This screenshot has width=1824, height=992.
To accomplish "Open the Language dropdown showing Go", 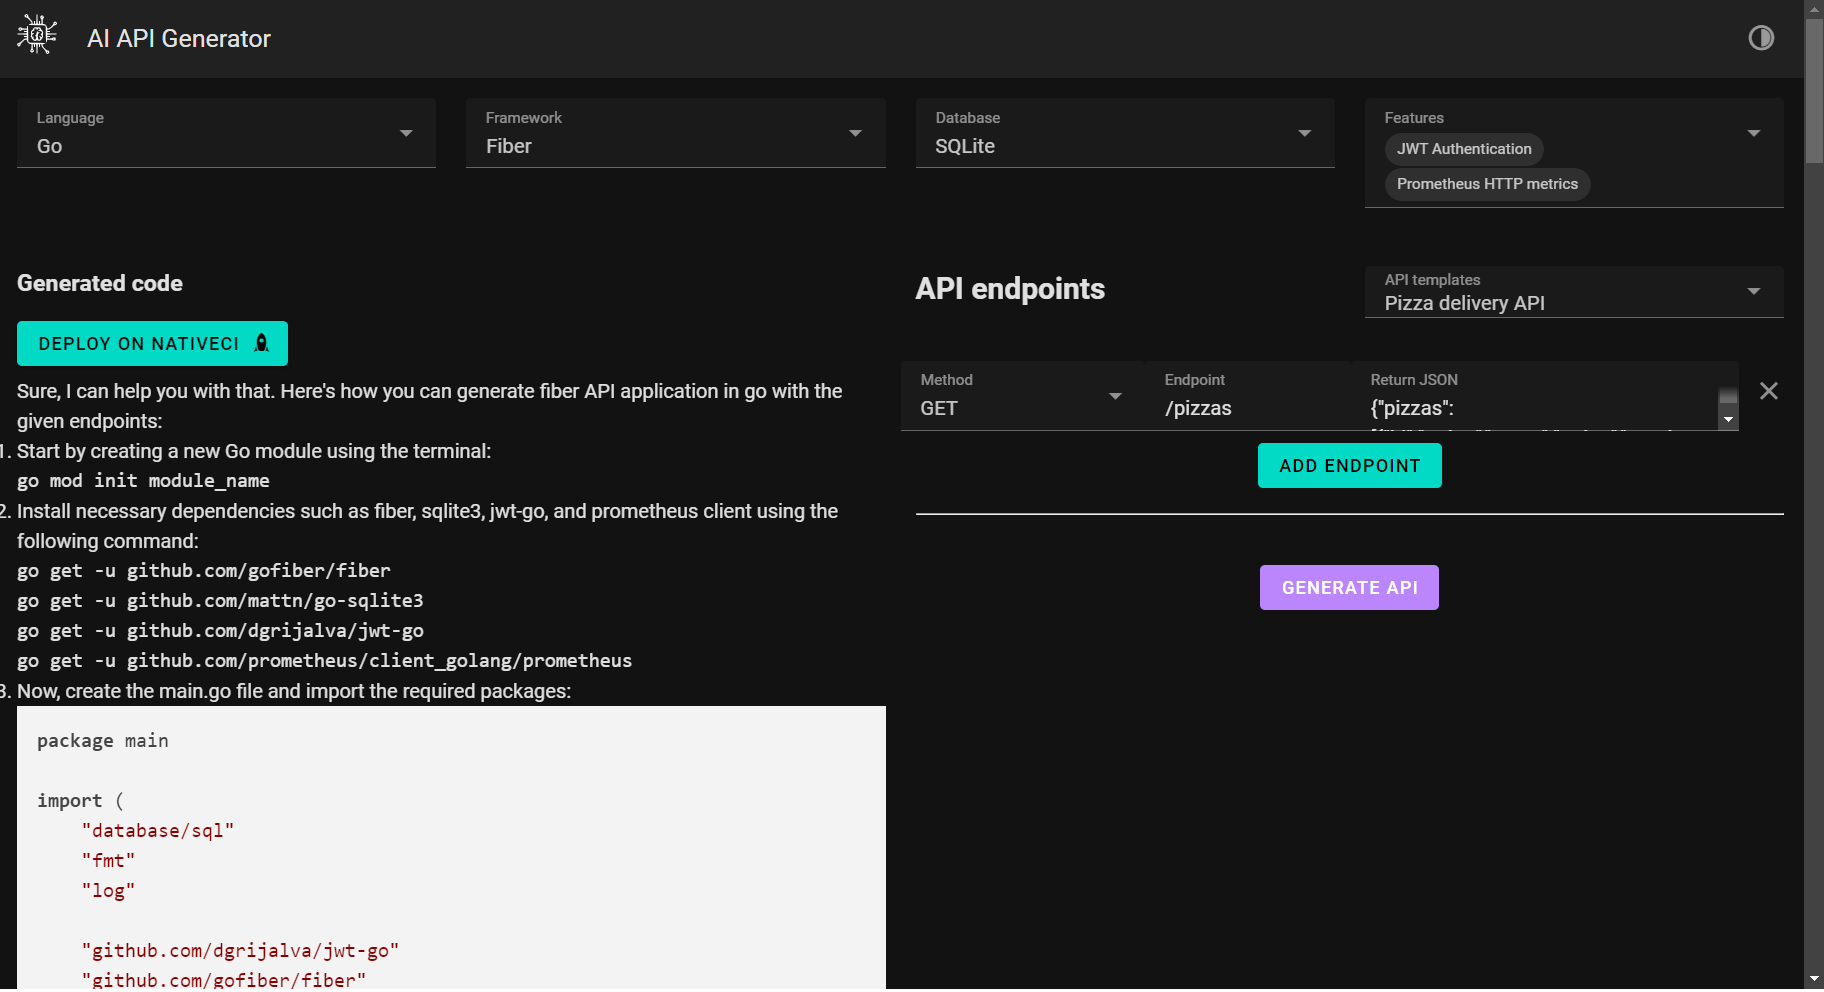I will pos(226,133).
